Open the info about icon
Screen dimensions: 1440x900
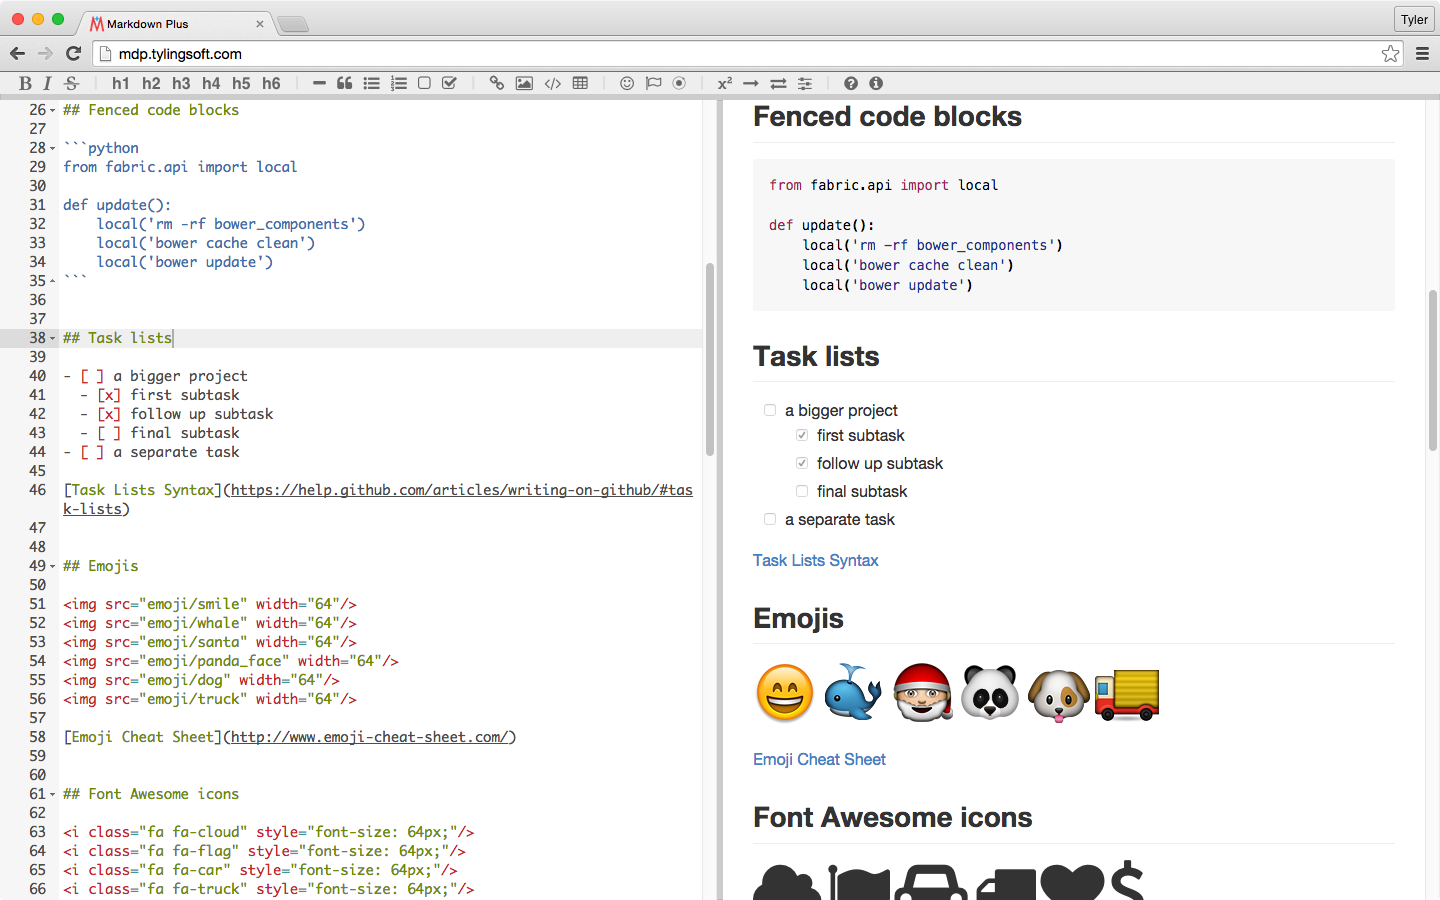[876, 84]
